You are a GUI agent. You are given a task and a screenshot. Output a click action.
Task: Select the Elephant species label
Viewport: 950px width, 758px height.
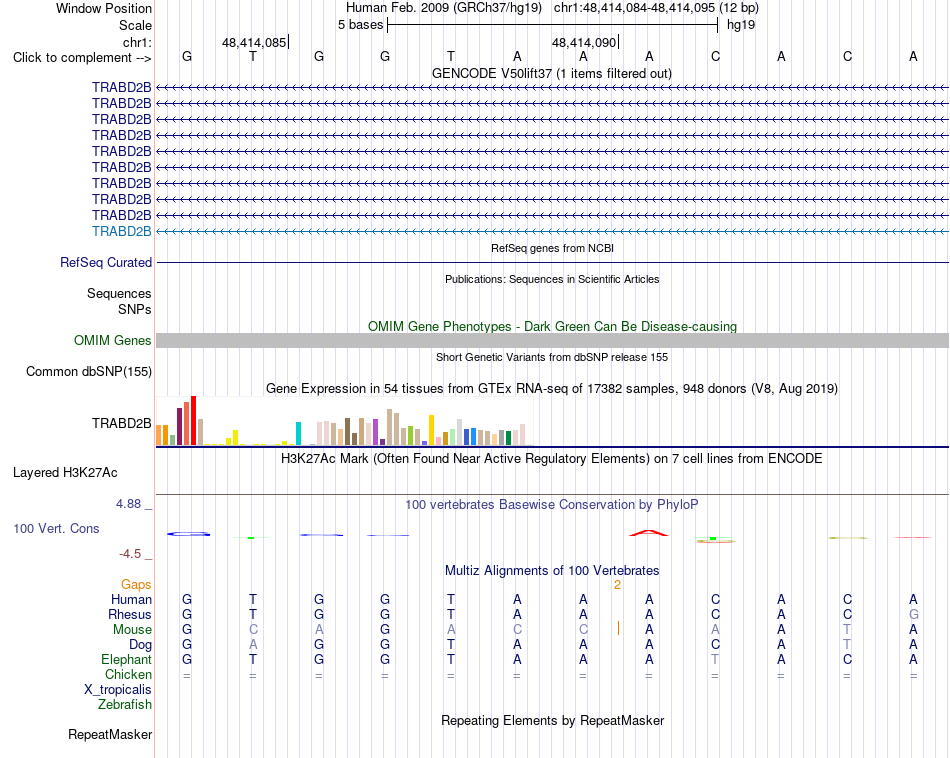coord(126,659)
